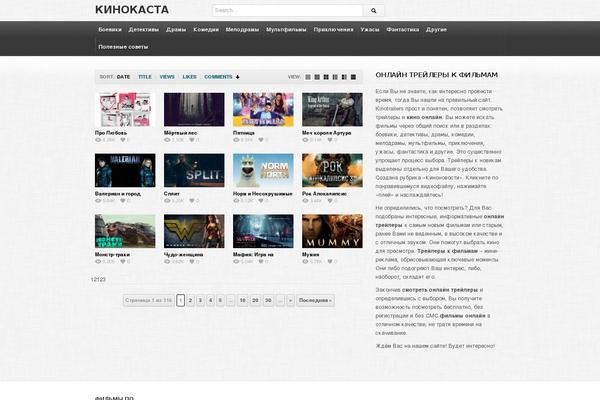Focus the Search input field
Viewport: 600px width, 400px height.
287,11
